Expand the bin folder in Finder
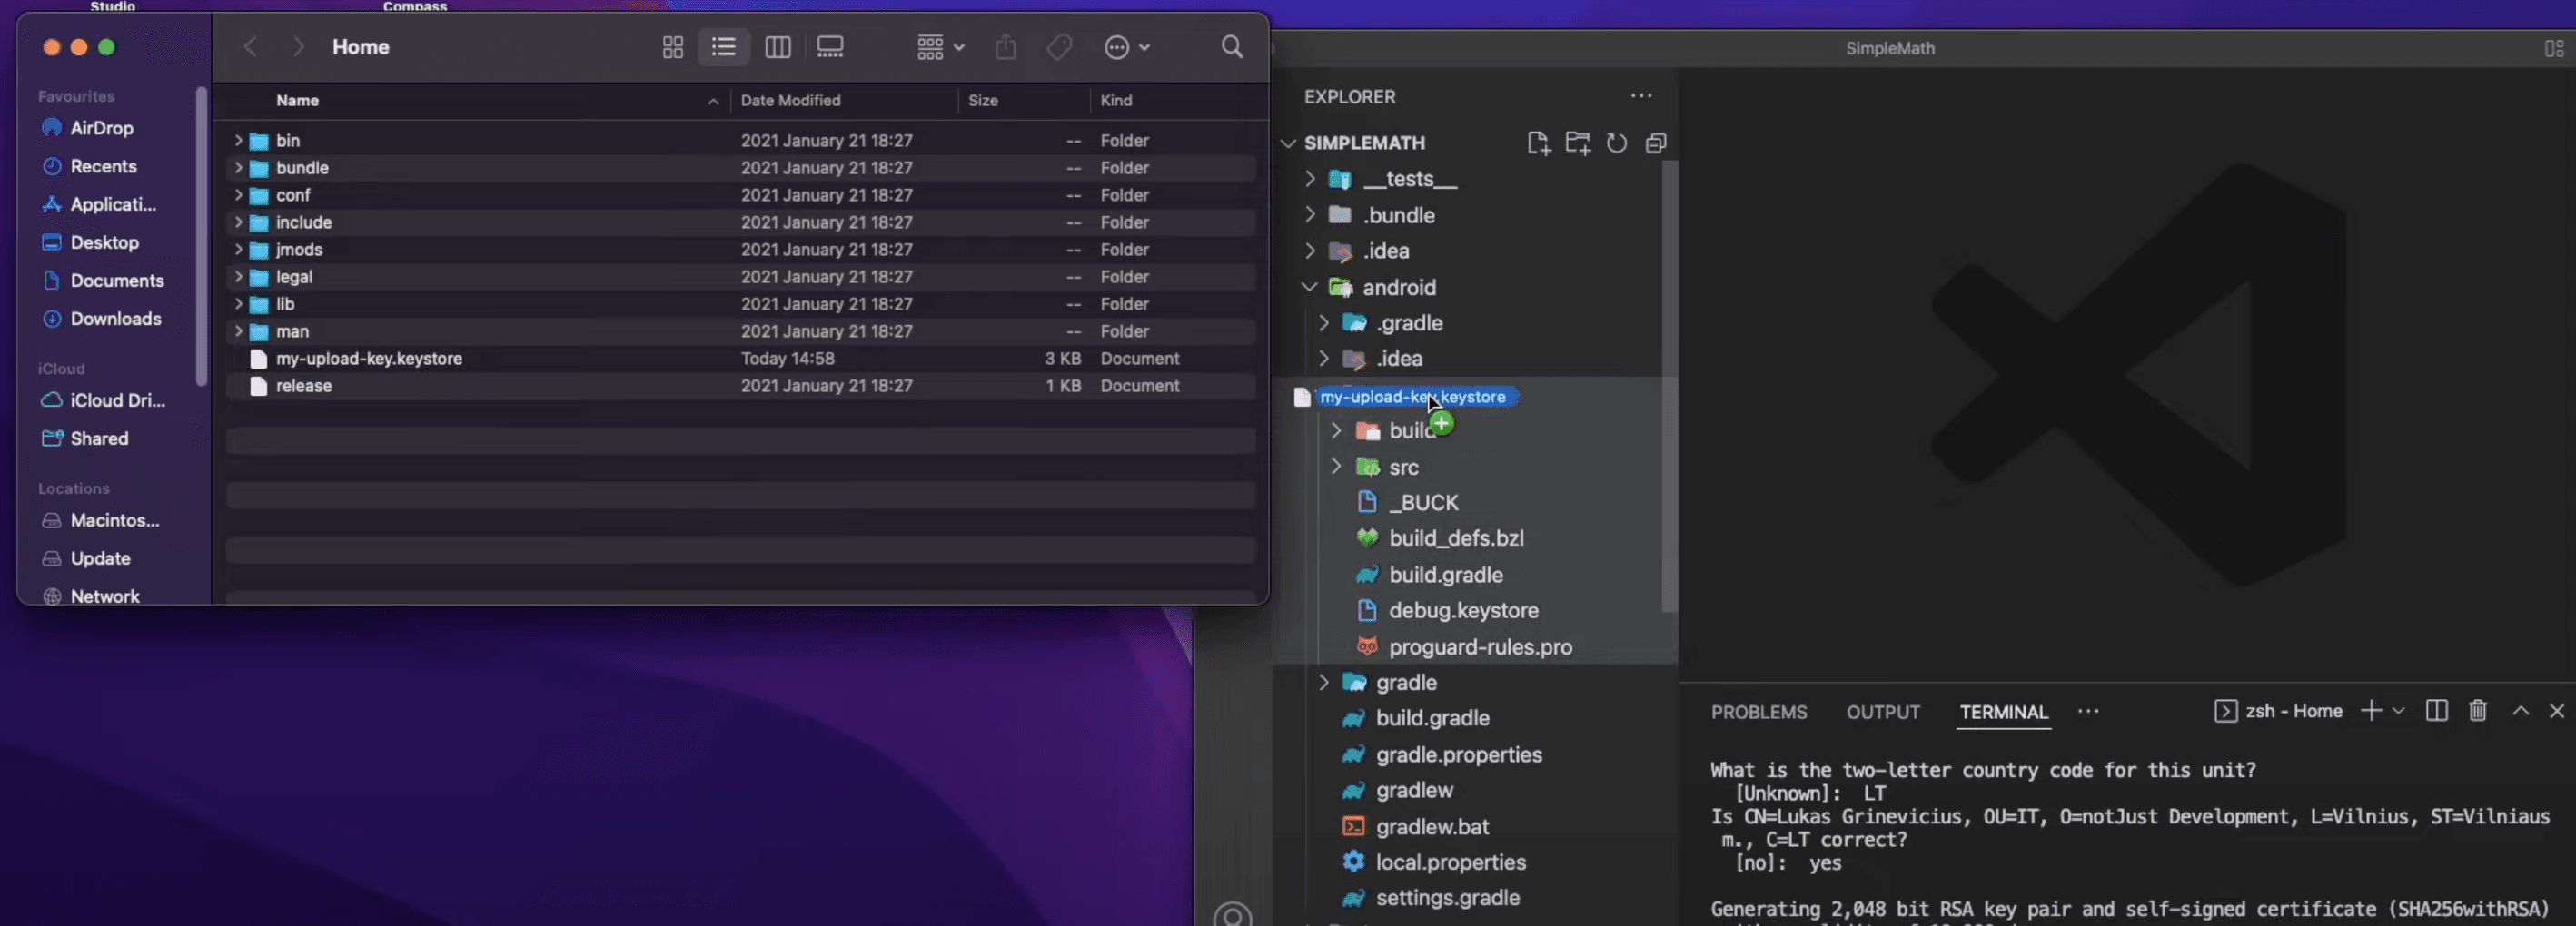Screen dimensions: 2576x926 pos(238,141)
